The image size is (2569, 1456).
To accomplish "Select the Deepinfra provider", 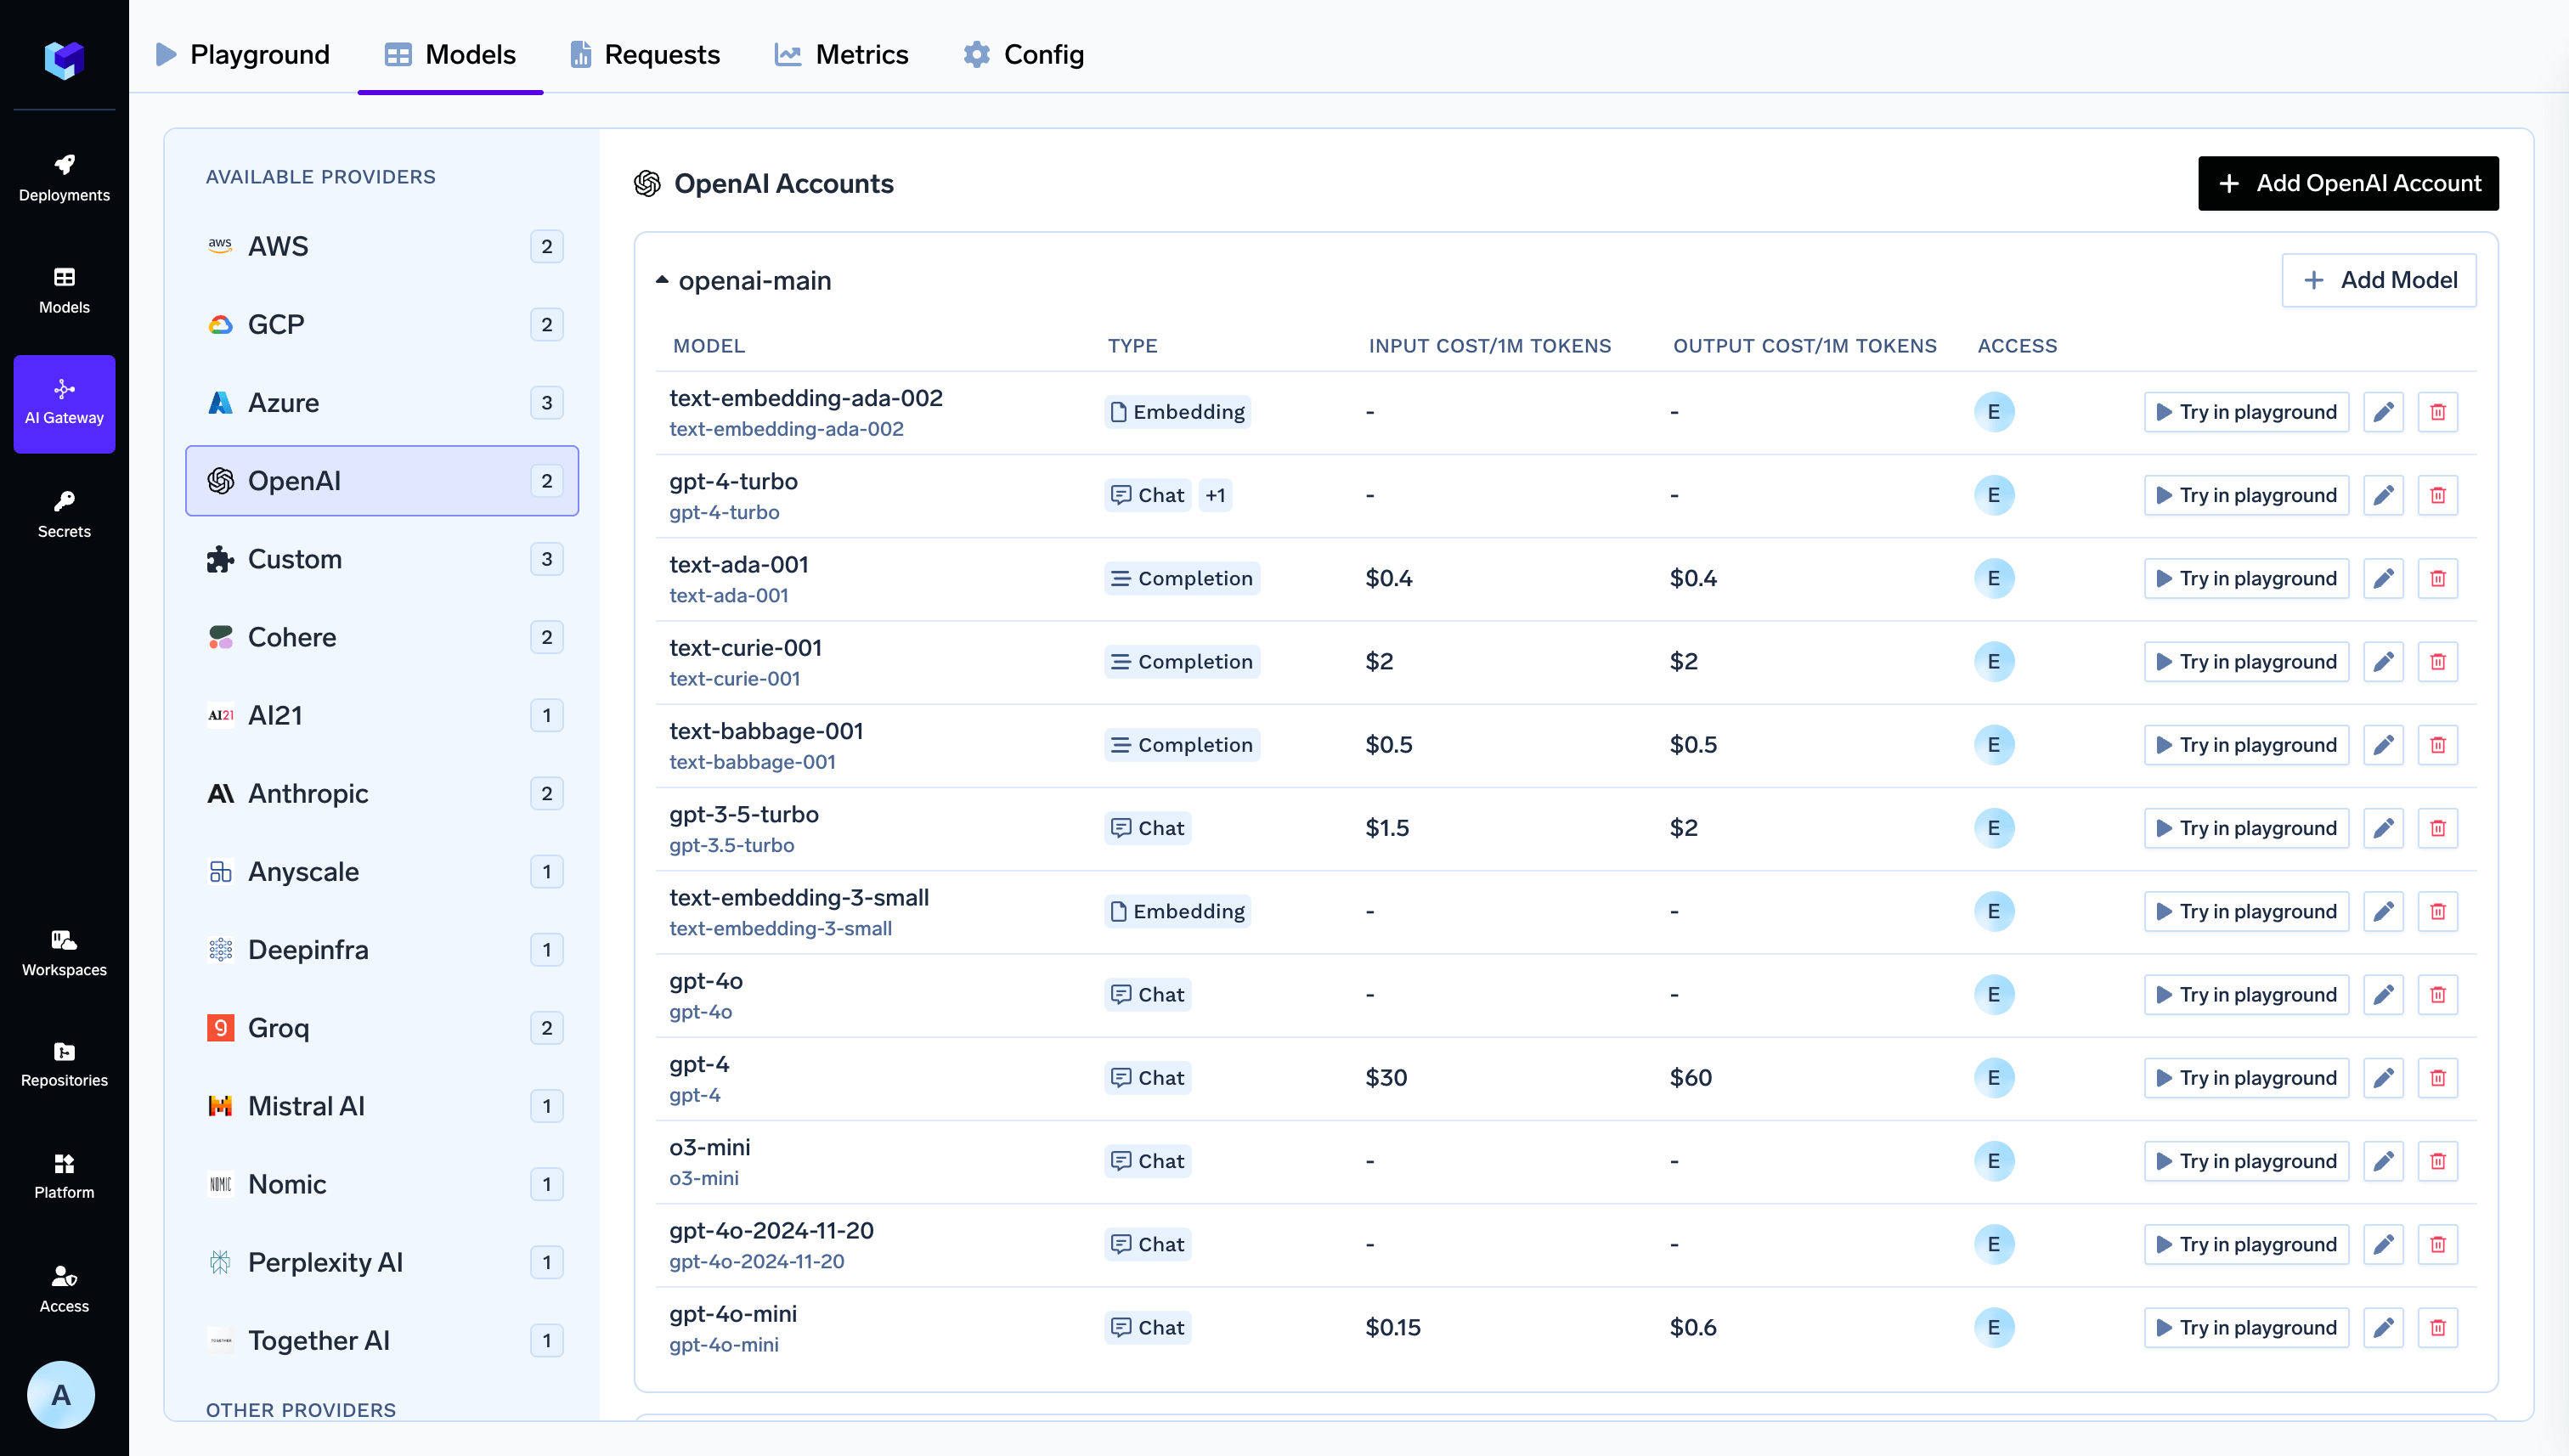I will pos(382,949).
